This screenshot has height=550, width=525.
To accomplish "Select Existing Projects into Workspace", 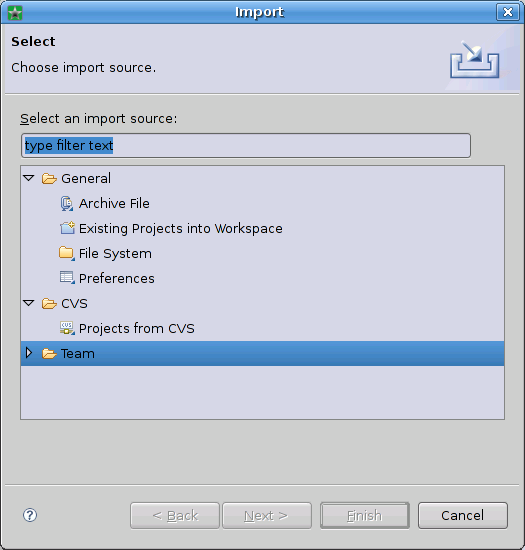I will 181,228.
